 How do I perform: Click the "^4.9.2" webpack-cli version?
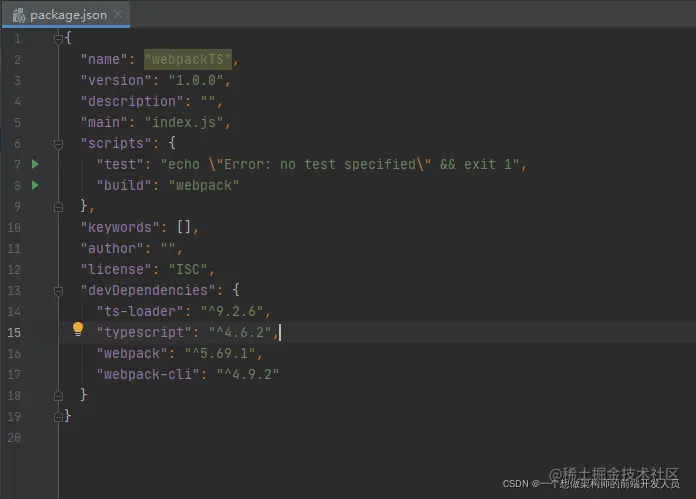(x=248, y=374)
